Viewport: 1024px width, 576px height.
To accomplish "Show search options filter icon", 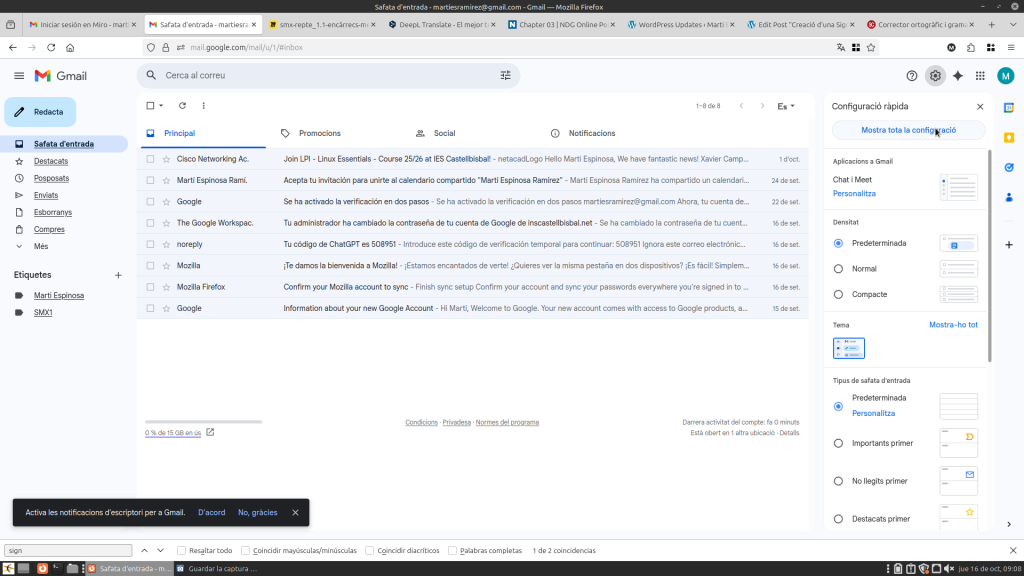I will click(505, 75).
